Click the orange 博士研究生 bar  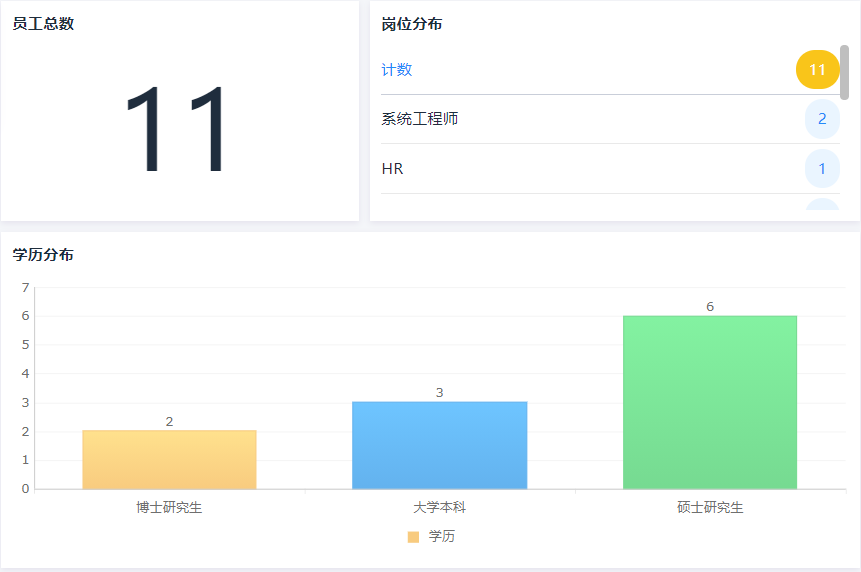point(169,460)
